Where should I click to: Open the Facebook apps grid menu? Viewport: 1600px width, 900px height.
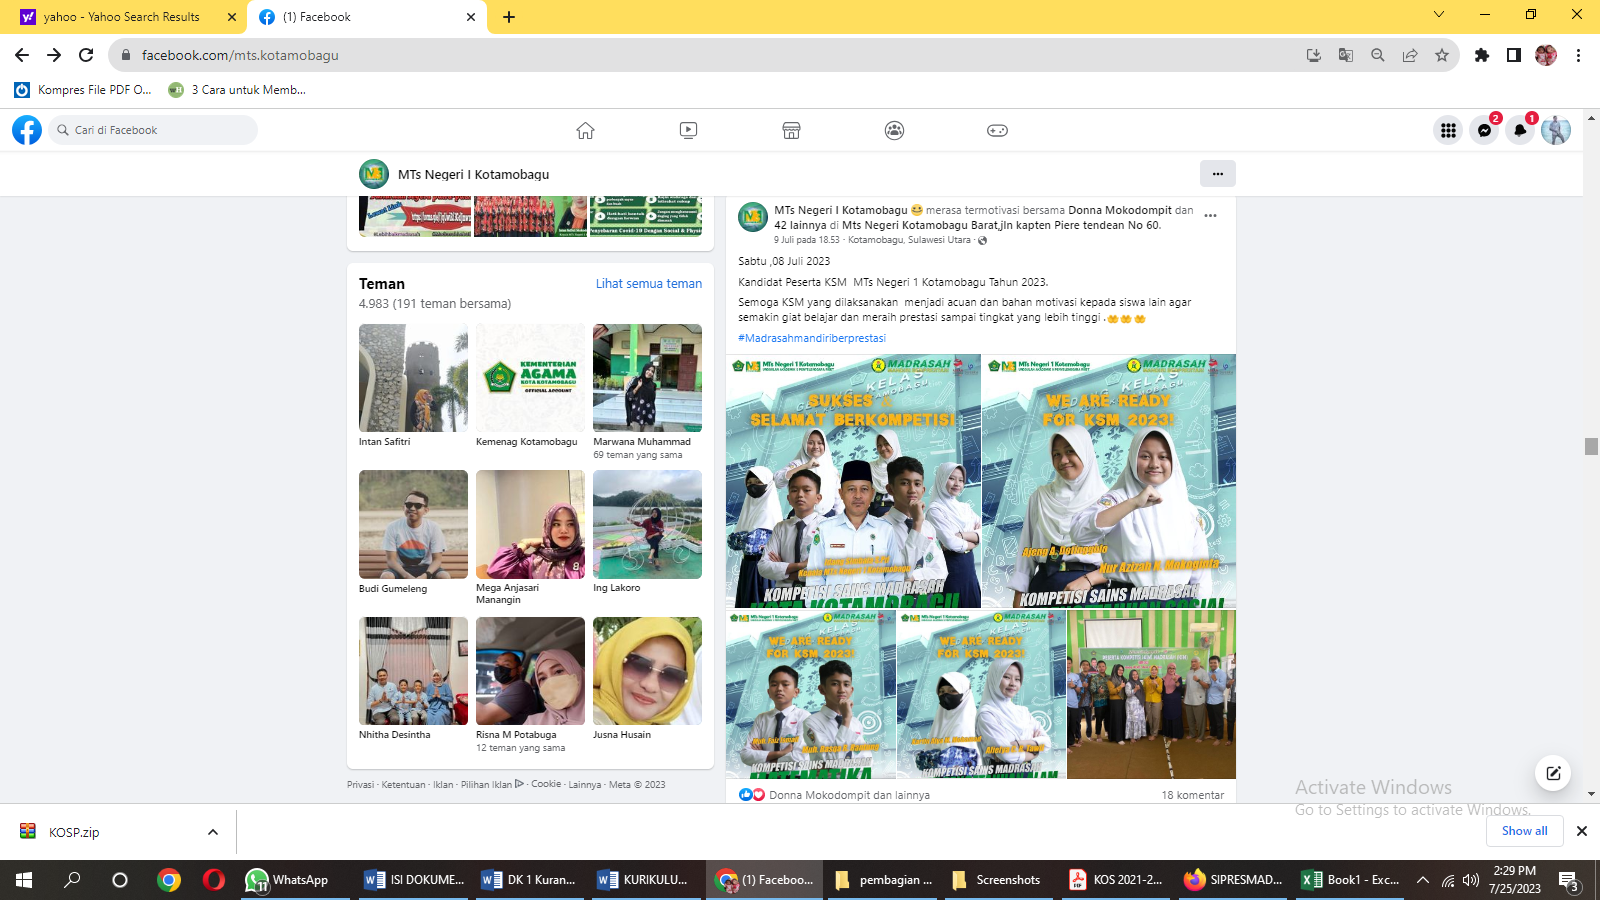1448,130
